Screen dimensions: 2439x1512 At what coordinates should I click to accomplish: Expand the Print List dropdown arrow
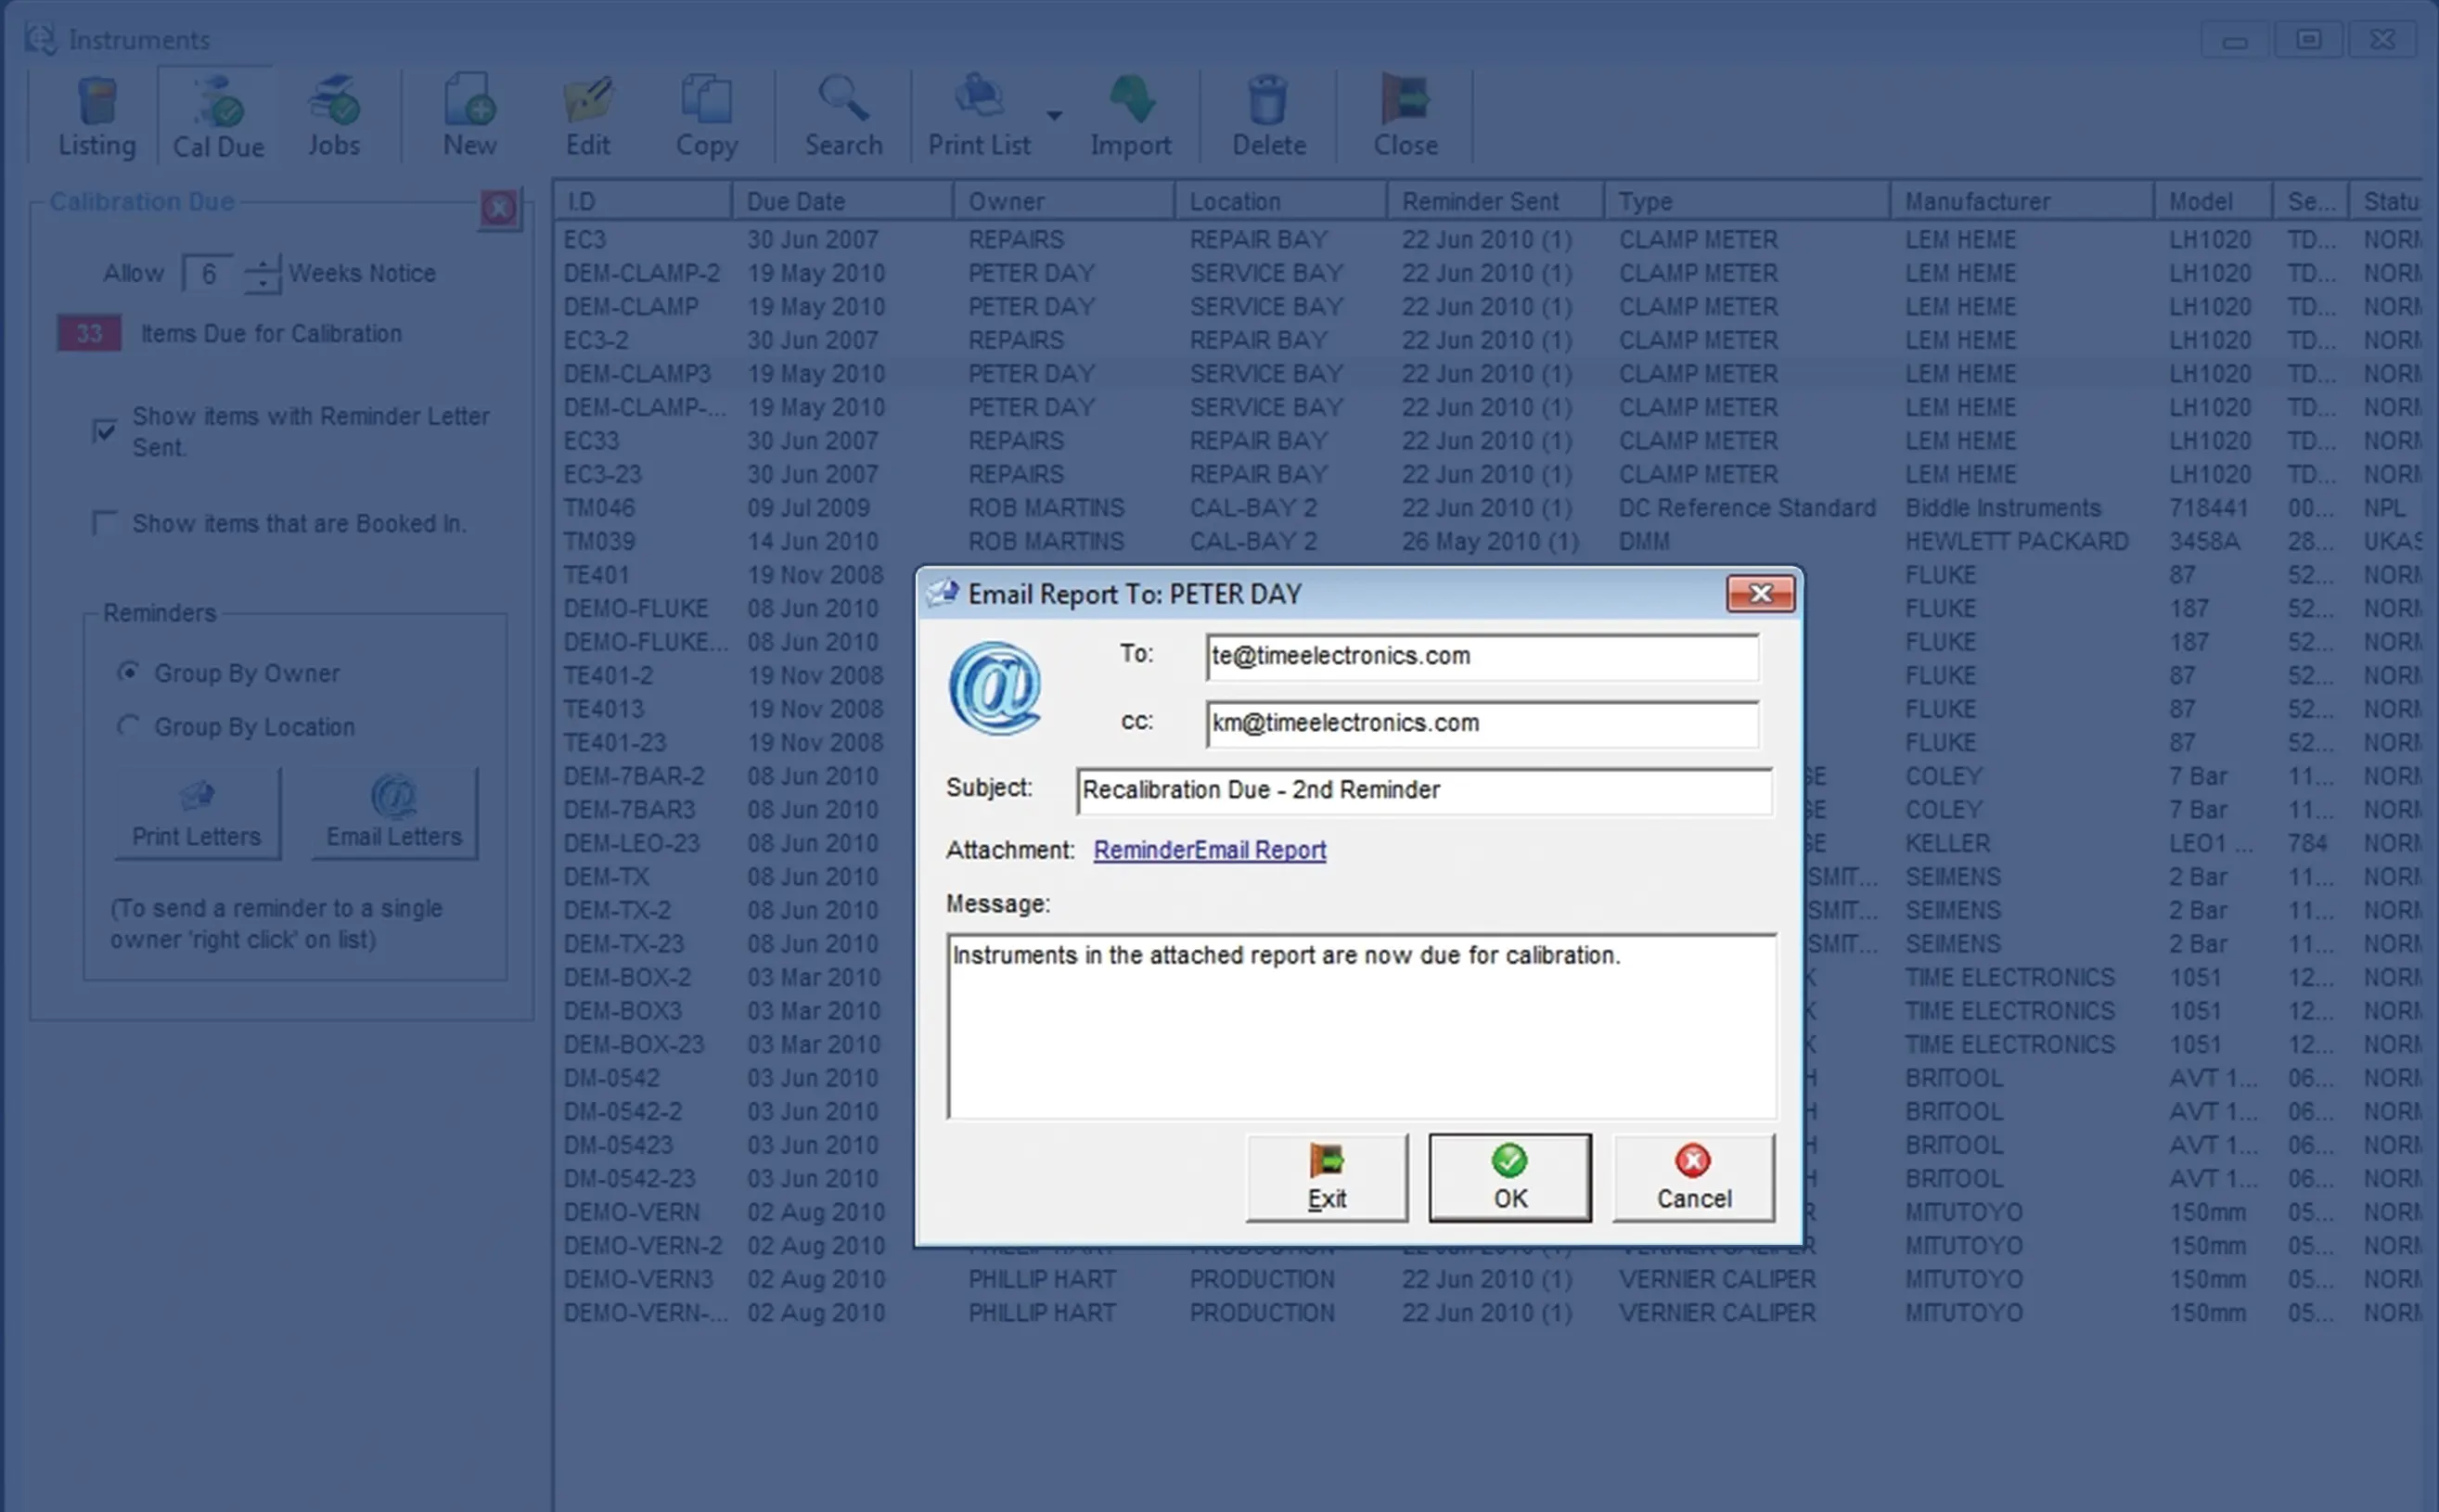point(1054,116)
